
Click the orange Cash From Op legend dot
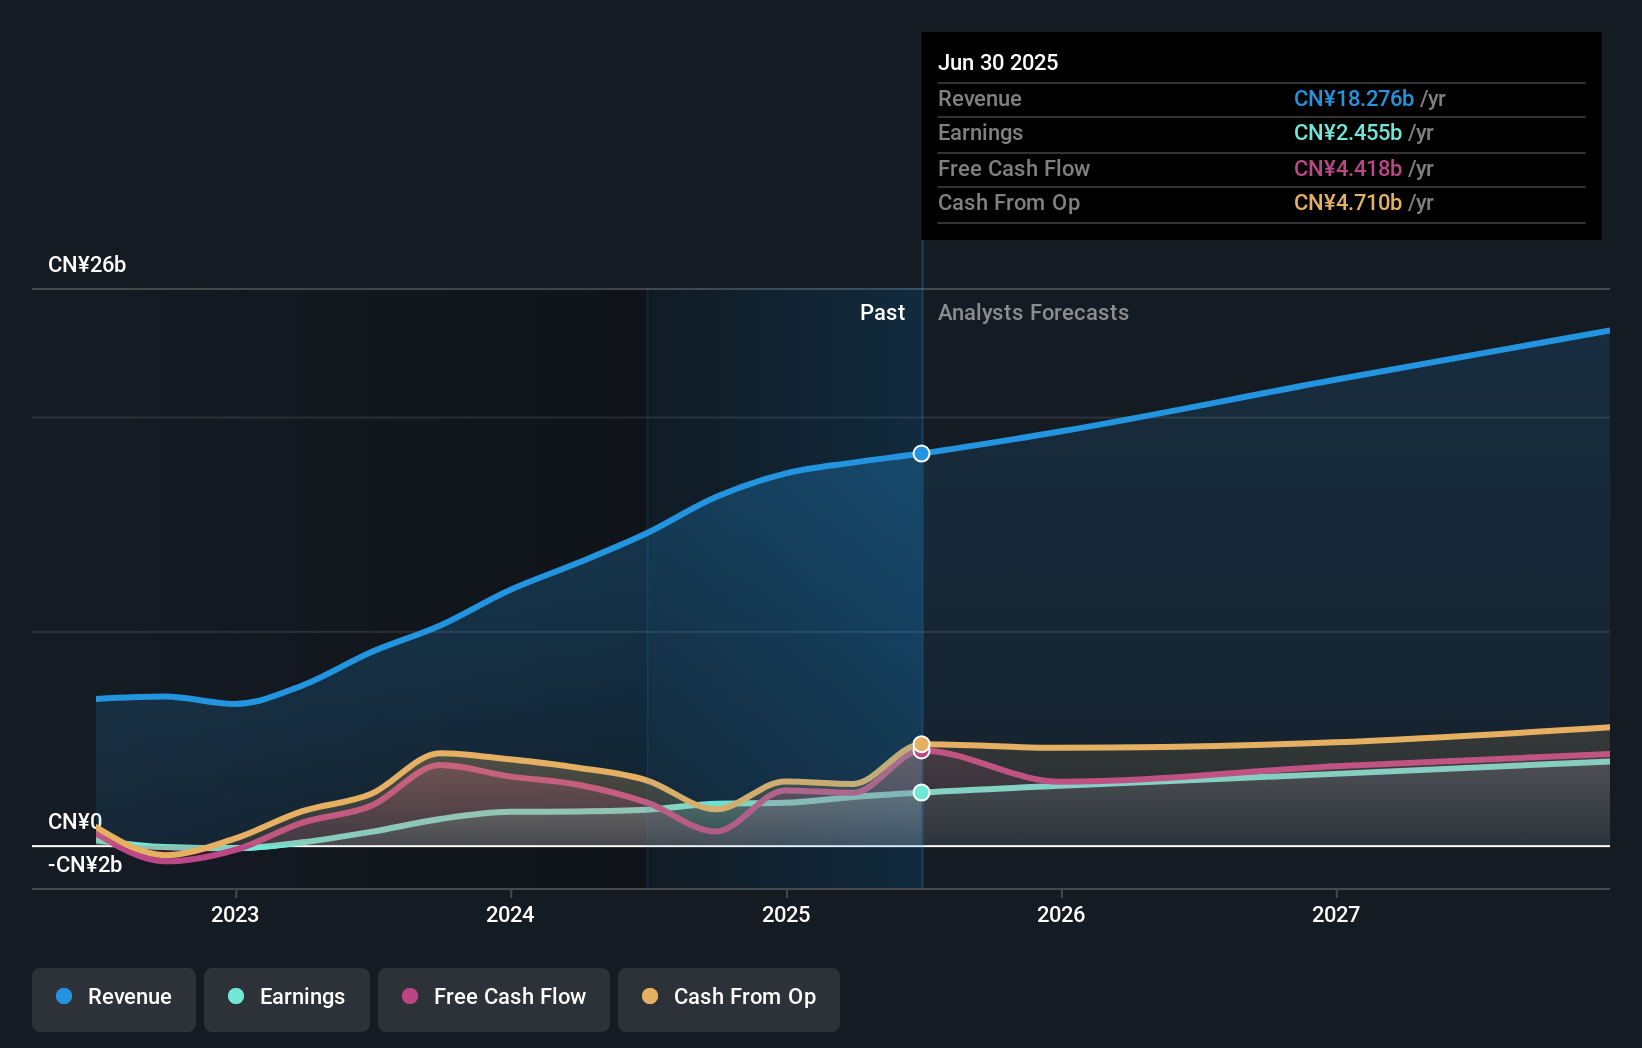click(x=650, y=997)
